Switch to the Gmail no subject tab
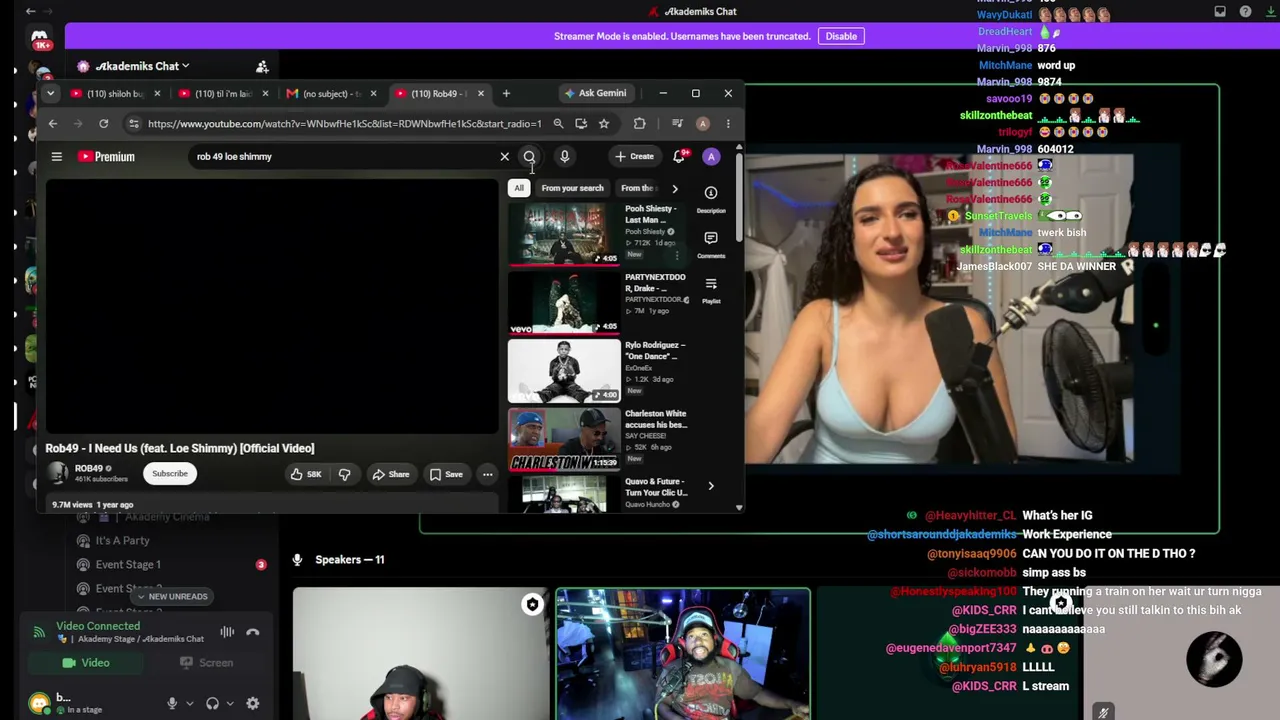Viewport: 1280px width, 720px height. coord(332,94)
